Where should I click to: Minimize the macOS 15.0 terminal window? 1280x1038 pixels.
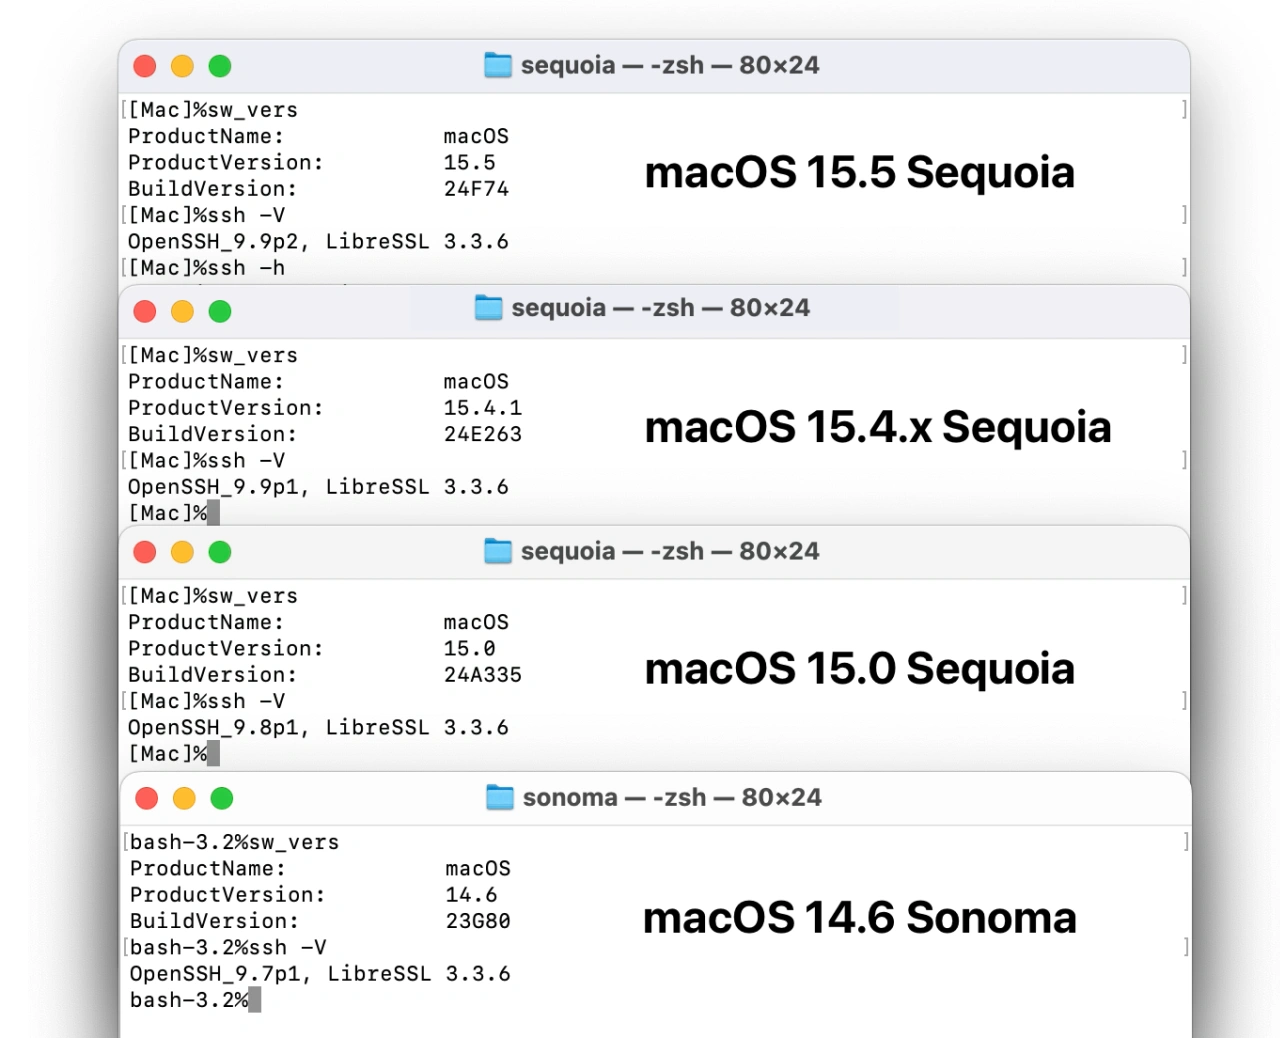(x=182, y=552)
